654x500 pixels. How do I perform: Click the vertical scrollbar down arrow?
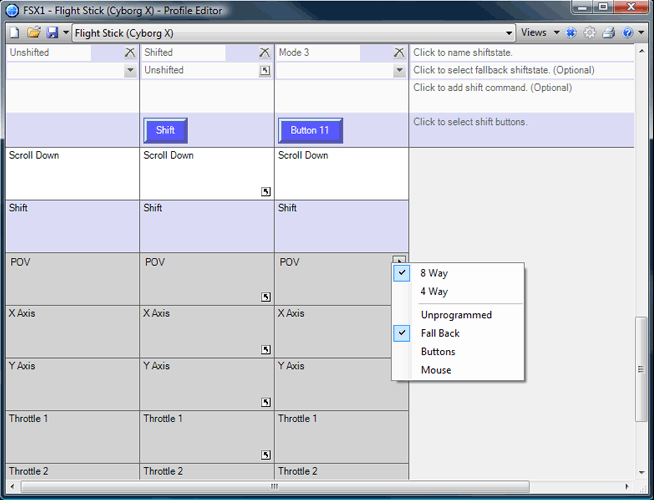(641, 473)
